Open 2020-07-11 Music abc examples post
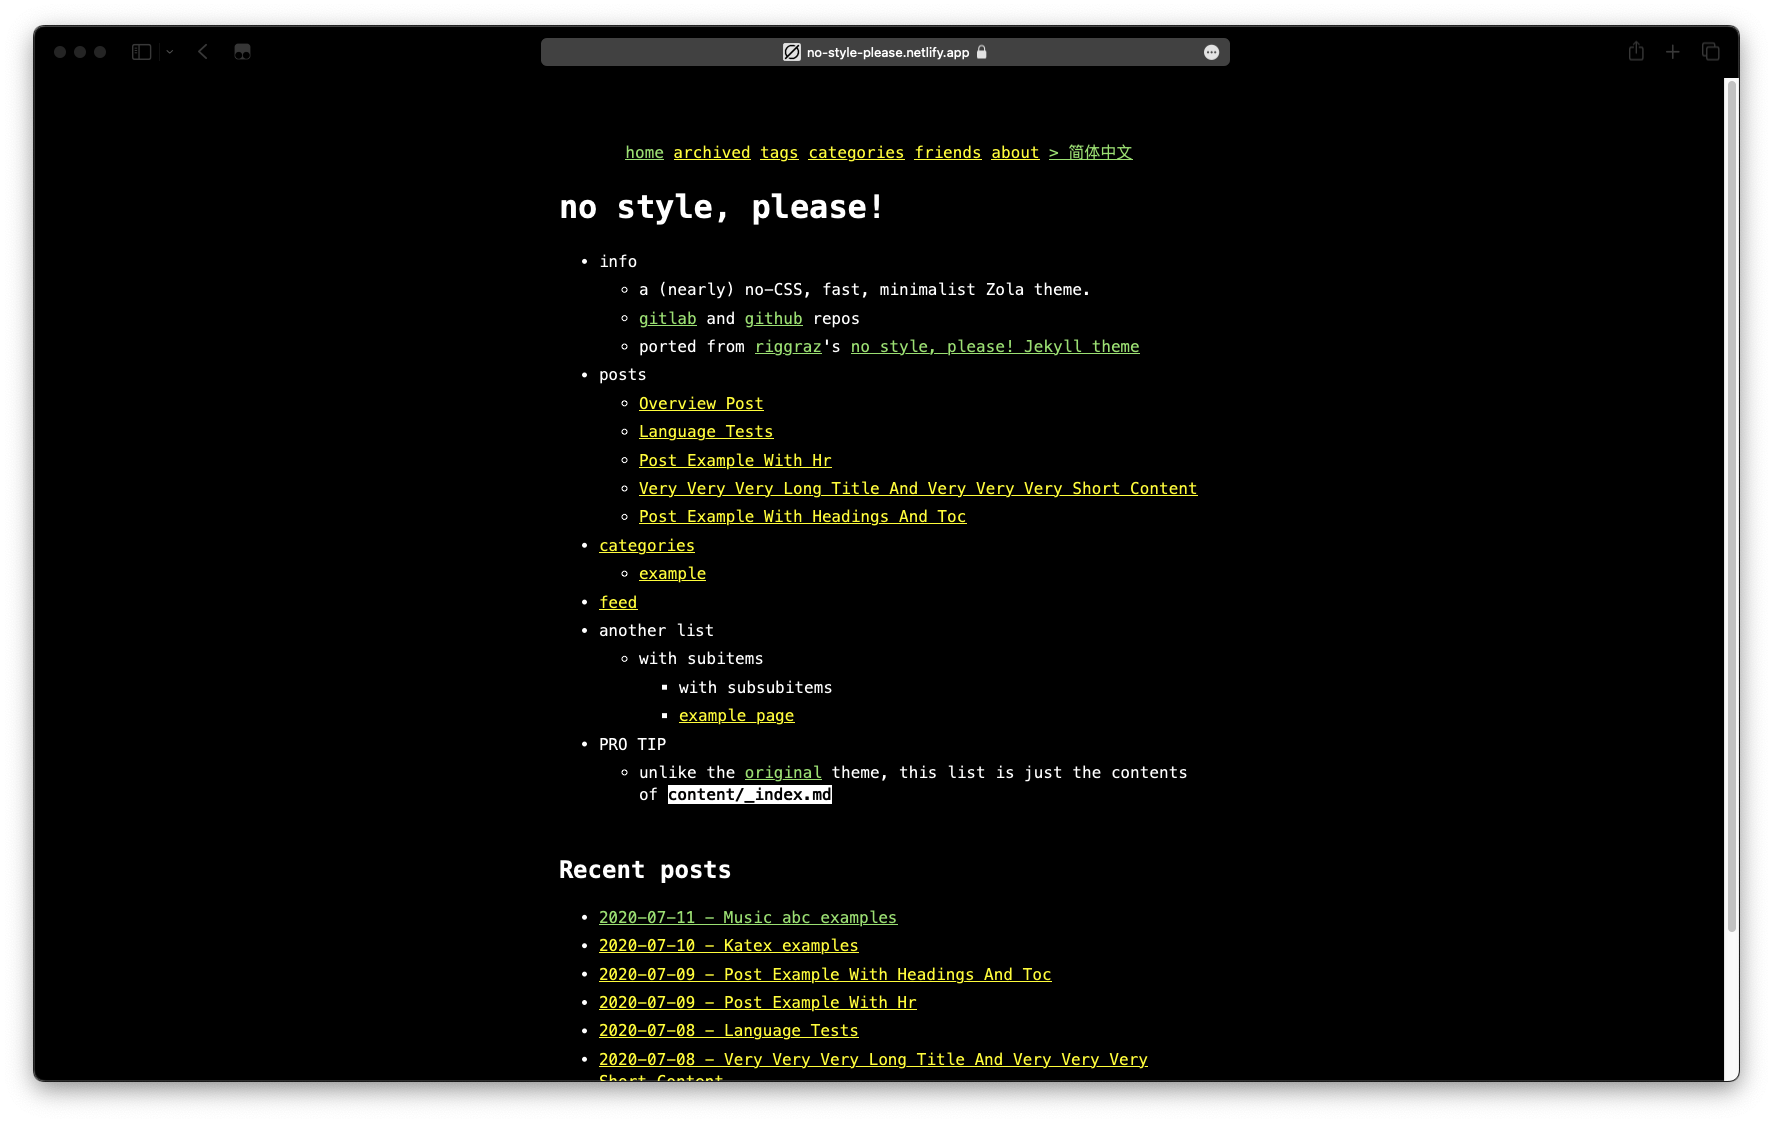1773x1123 pixels. (x=748, y=917)
